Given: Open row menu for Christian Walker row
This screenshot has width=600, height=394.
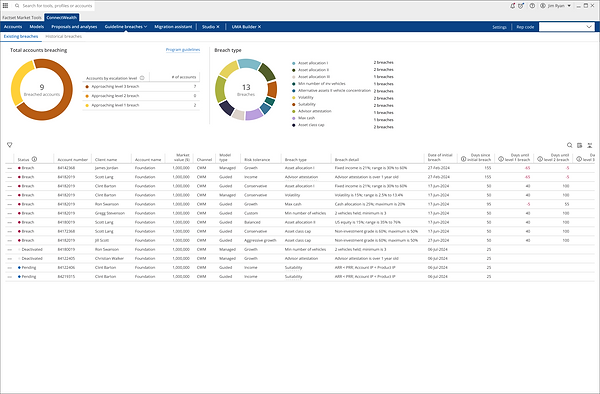Looking at the screenshot, I should (x=10, y=259).
